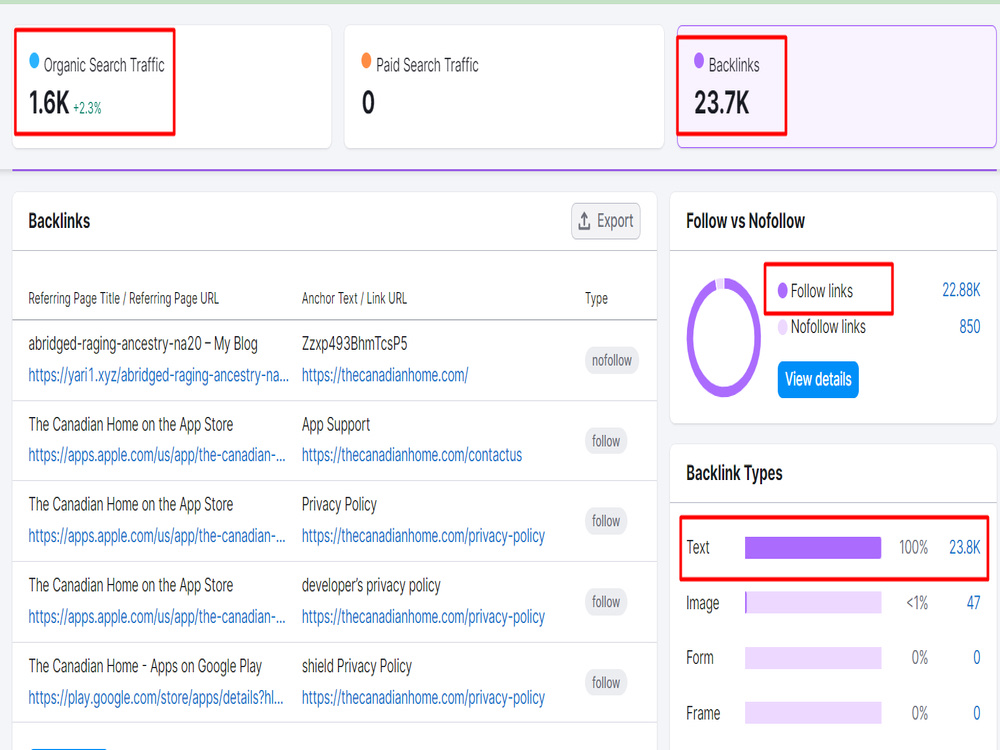Open the 47 Image backlinks count

pyautogui.click(x=973, y=603)
